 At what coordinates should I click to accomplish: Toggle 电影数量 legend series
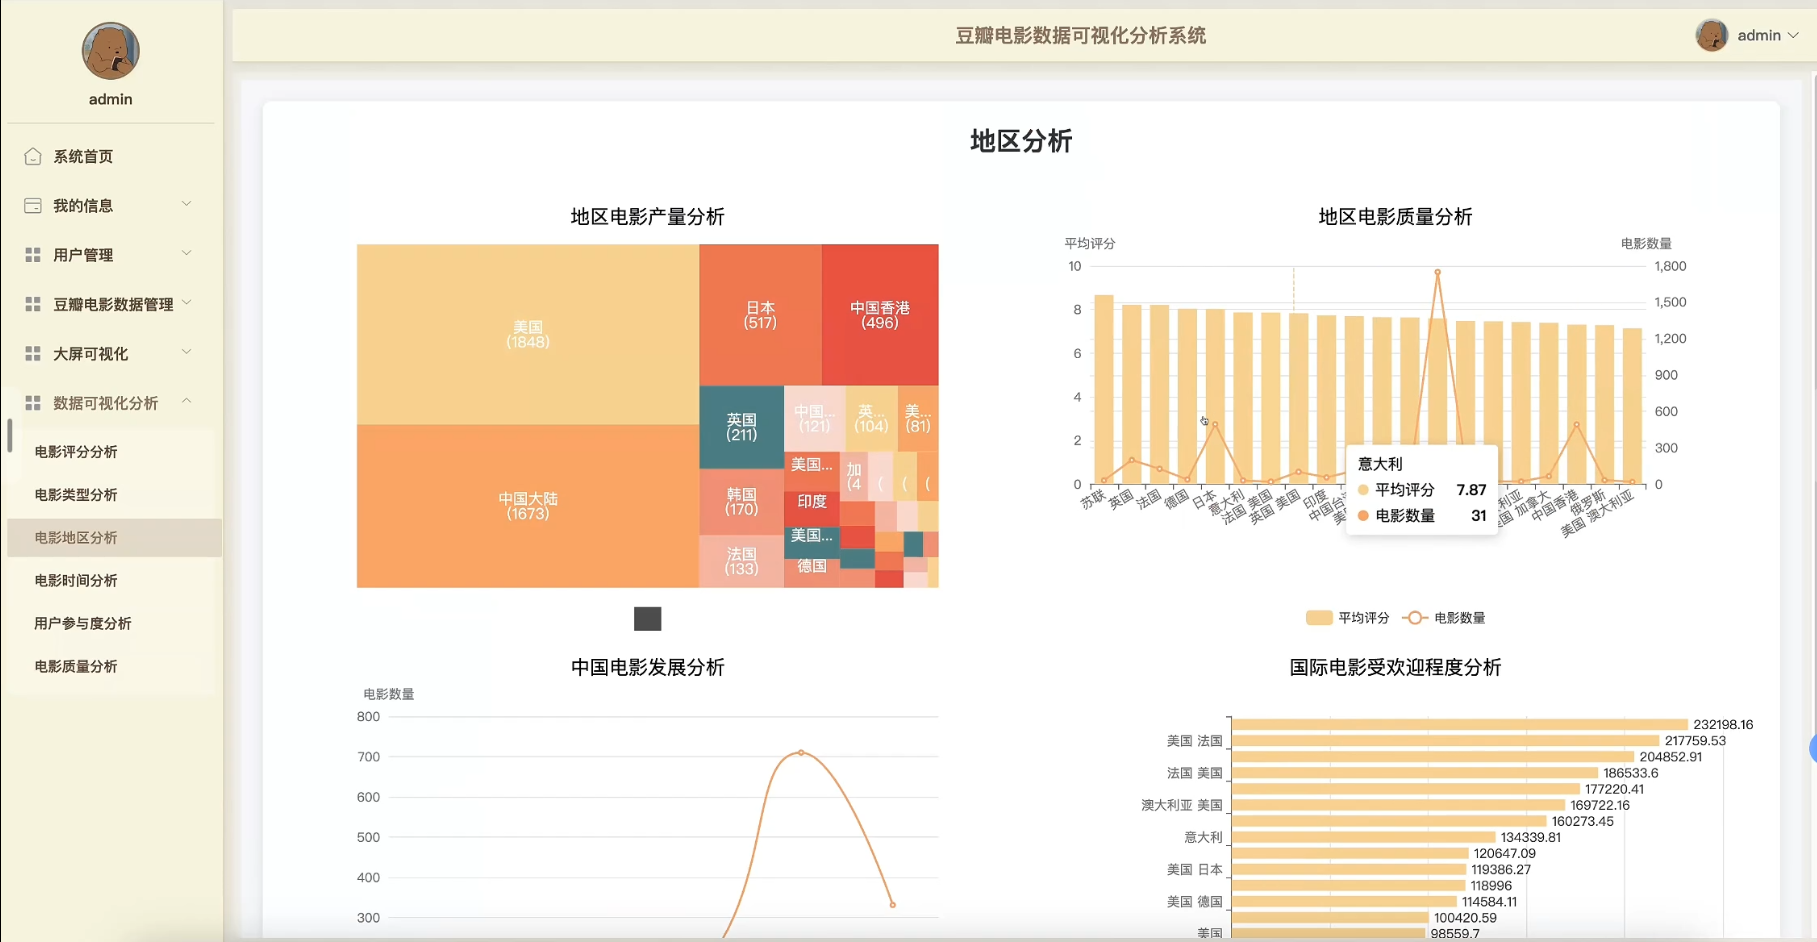pyautogui.click(x=1444, y=618)
